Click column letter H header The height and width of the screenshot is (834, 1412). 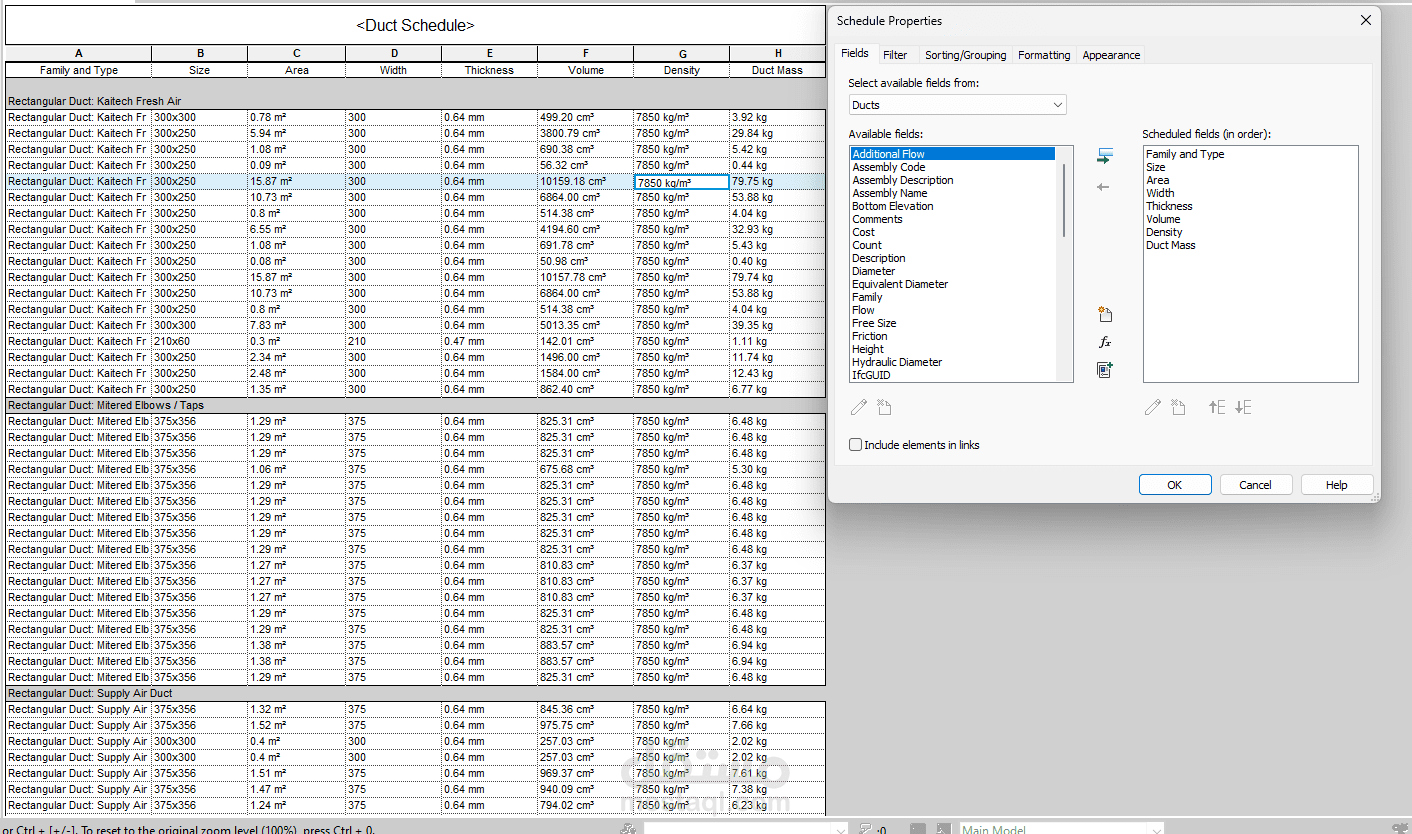pos(778,54)
